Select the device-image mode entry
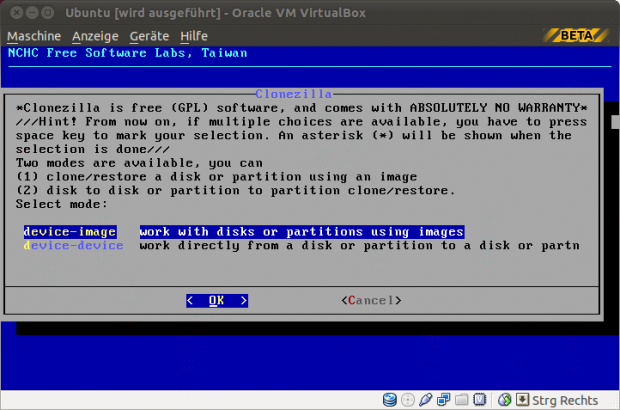Viewport: 620px width, 410px height. [x=70, y=232]
